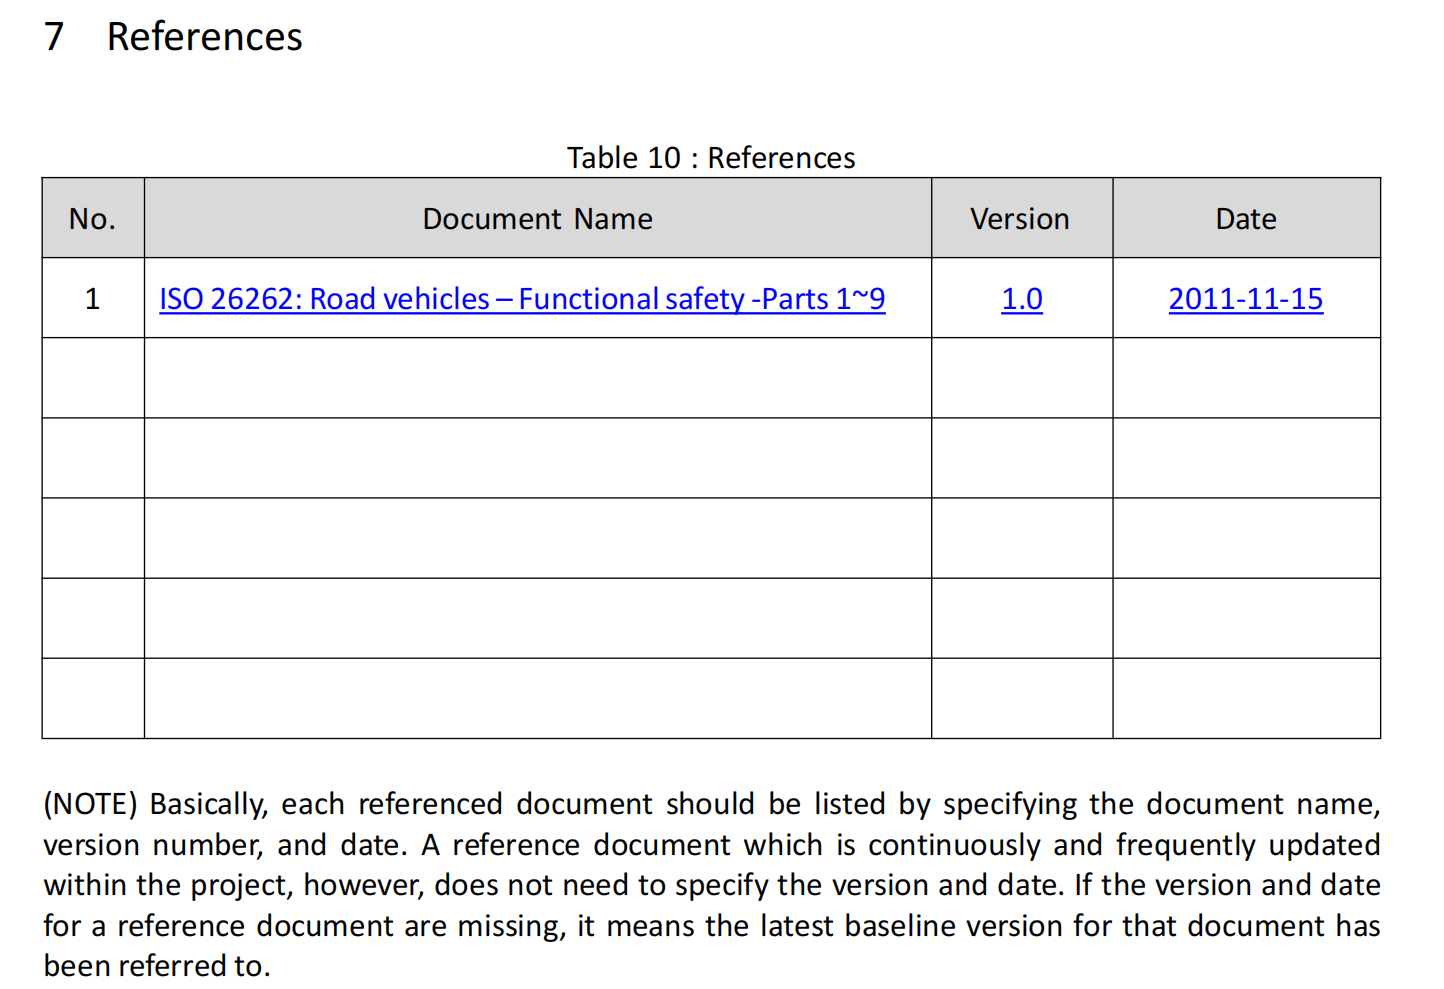Open the ISO 26262 Road vehicles link
1444x989 pixels.
522,299
